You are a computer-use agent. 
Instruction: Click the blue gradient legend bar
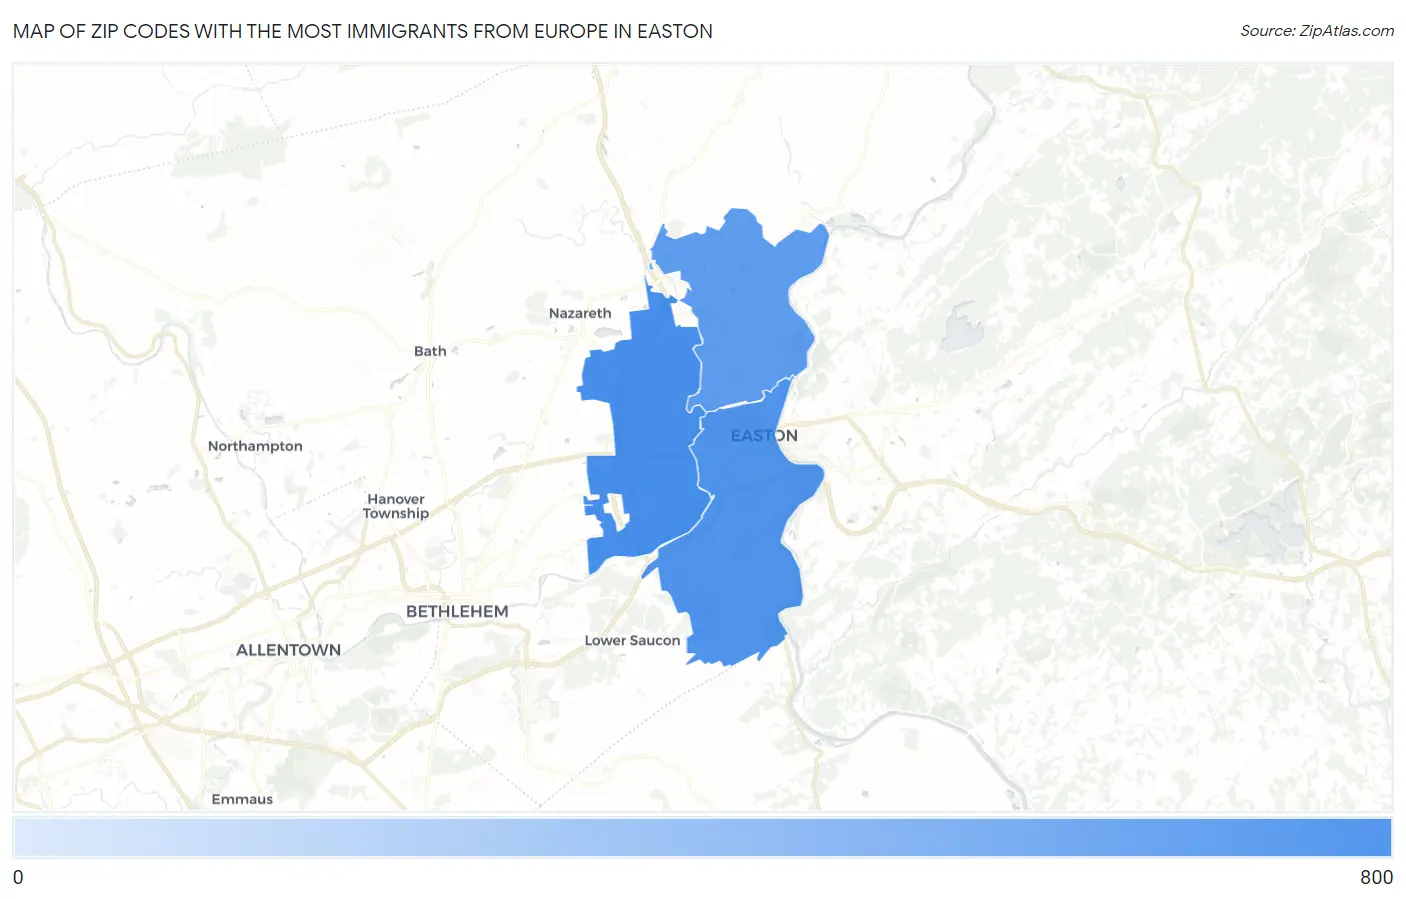pos(702,837)
